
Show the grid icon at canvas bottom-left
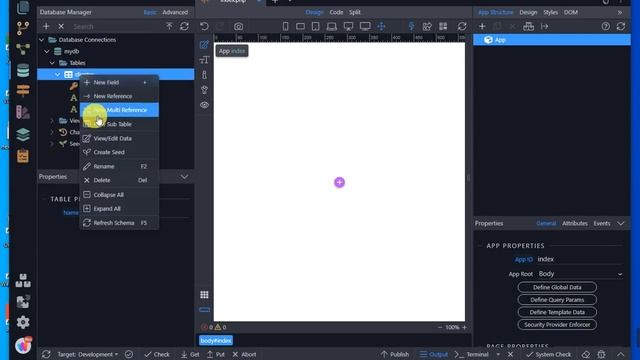coord(204,295)
